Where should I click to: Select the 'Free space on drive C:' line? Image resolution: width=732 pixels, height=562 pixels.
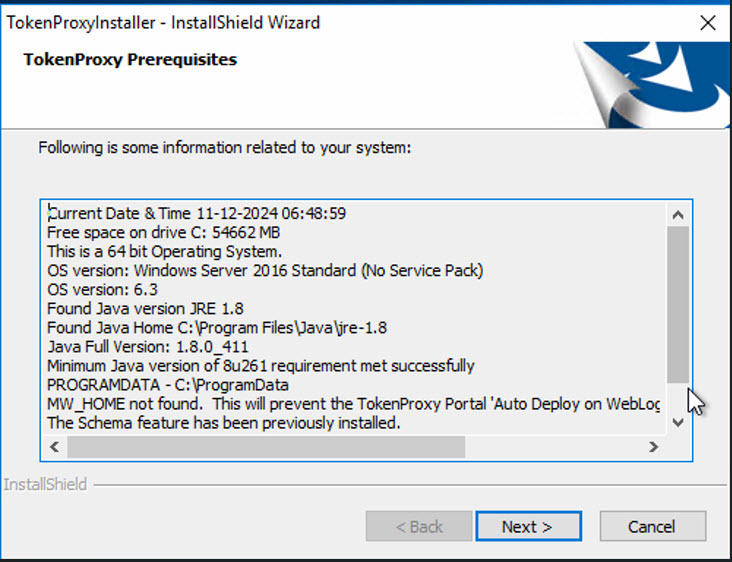(x=163, y=232)
